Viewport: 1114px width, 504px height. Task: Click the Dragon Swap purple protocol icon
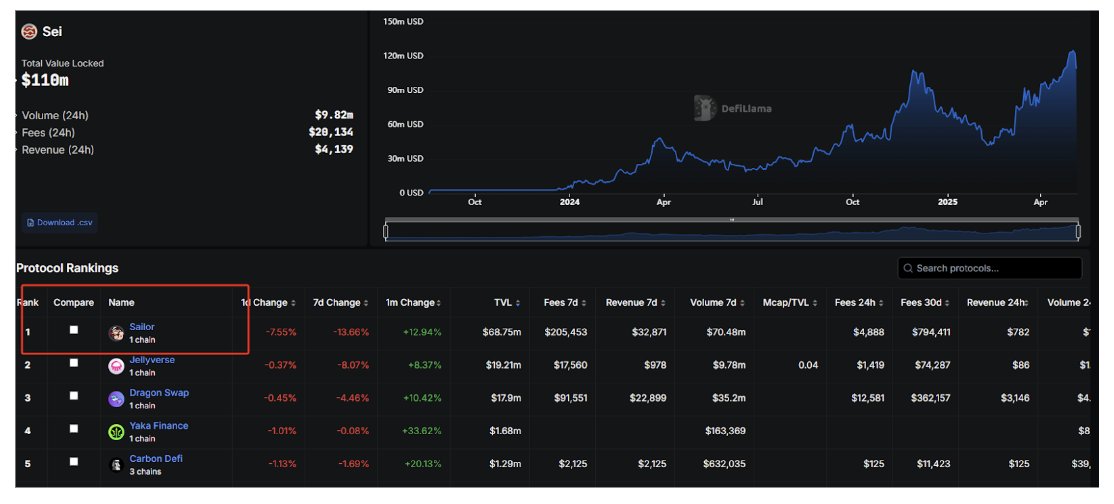pyautogui.click(x=117, y=399)
